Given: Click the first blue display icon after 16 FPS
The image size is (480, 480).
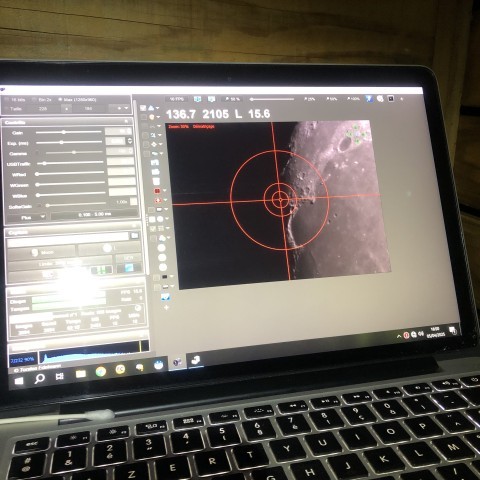Looking at the screenshot, I should [x=198, y=99].
